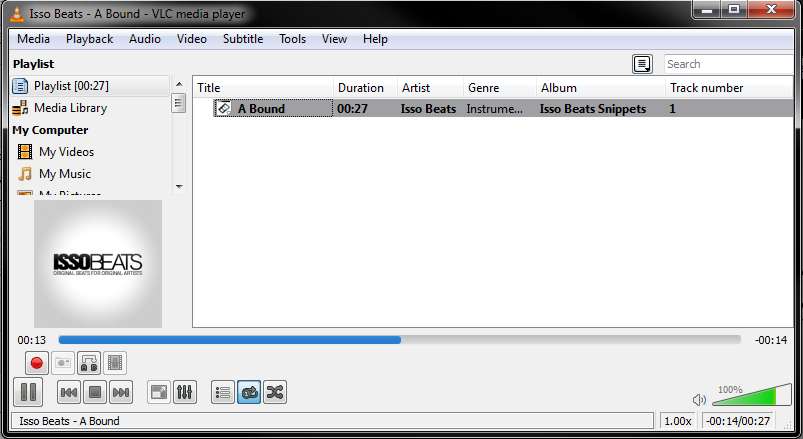The height and width of the screenshot is (439, 803).
Task: Select Media Library in the sidebar
Action: (70, 108)
